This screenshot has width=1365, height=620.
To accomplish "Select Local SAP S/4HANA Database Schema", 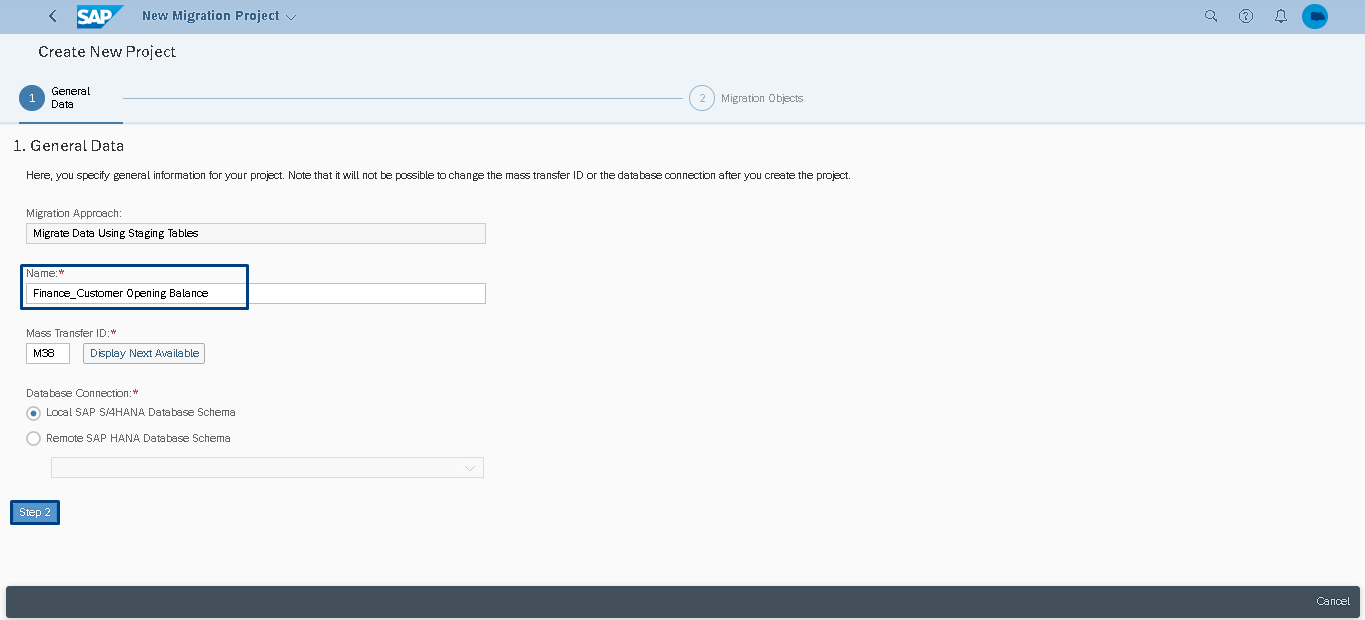I will click(34, 413).
